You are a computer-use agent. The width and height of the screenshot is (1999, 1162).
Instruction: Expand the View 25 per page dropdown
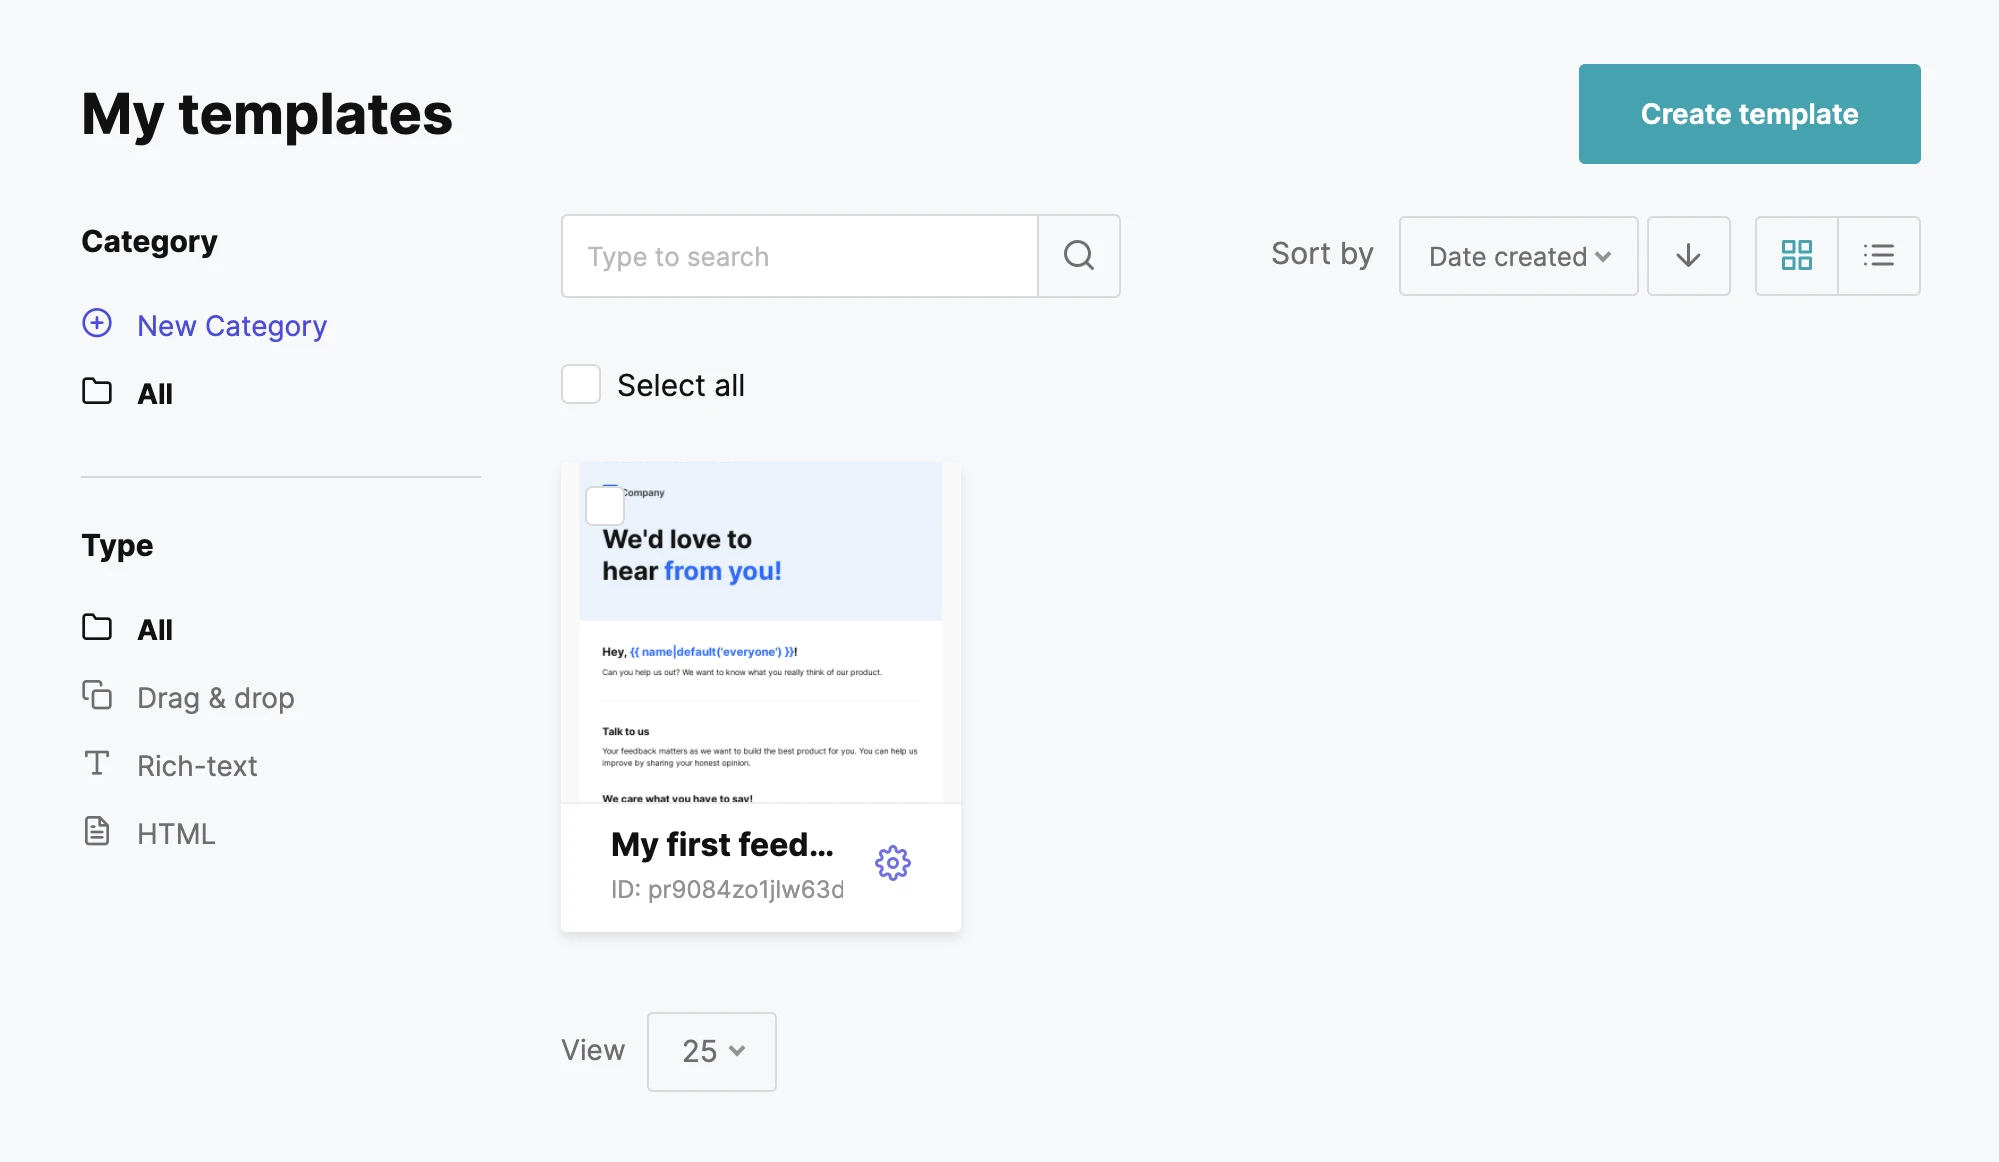[x=712, y=1051]
